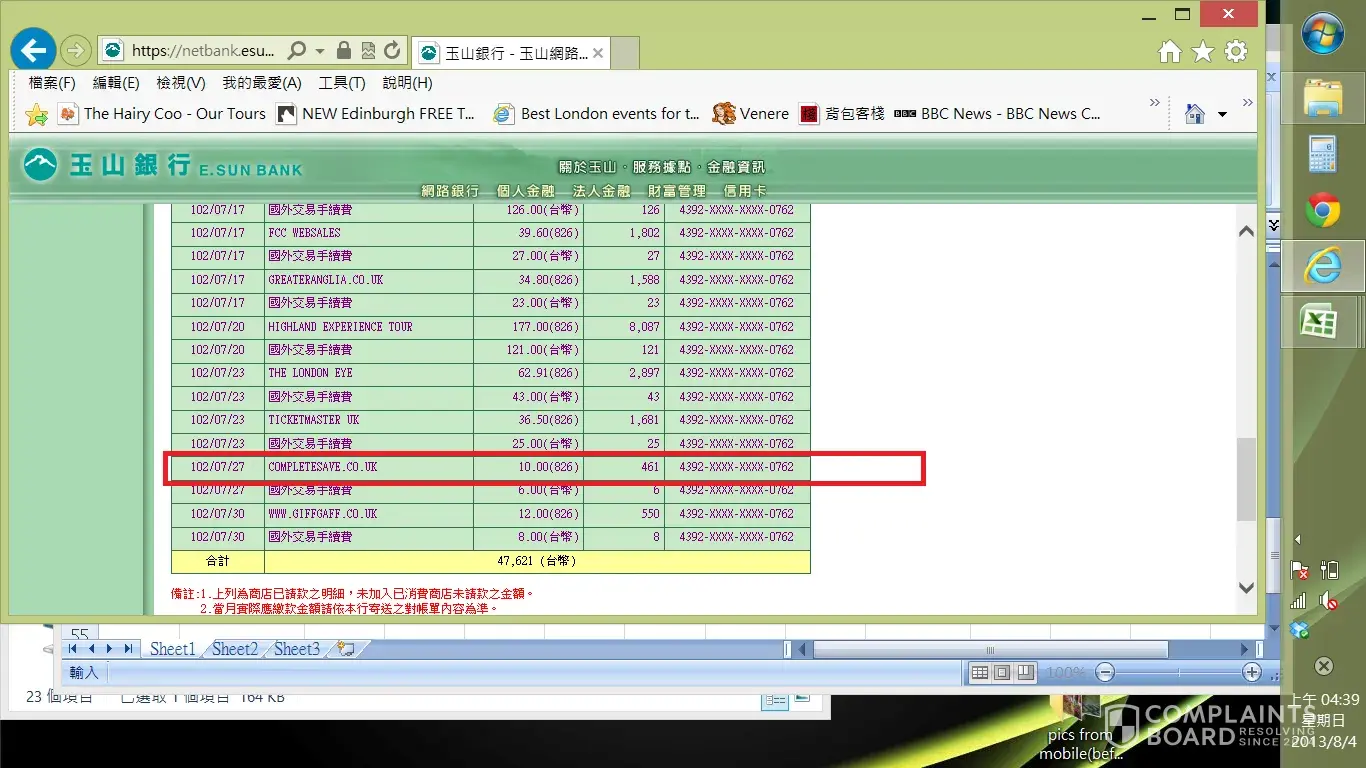Image resolution: width=1366 pixels, height=768 pixels.
Task: Open the 我的最愛(A) menu
Action: coord(261,83)
